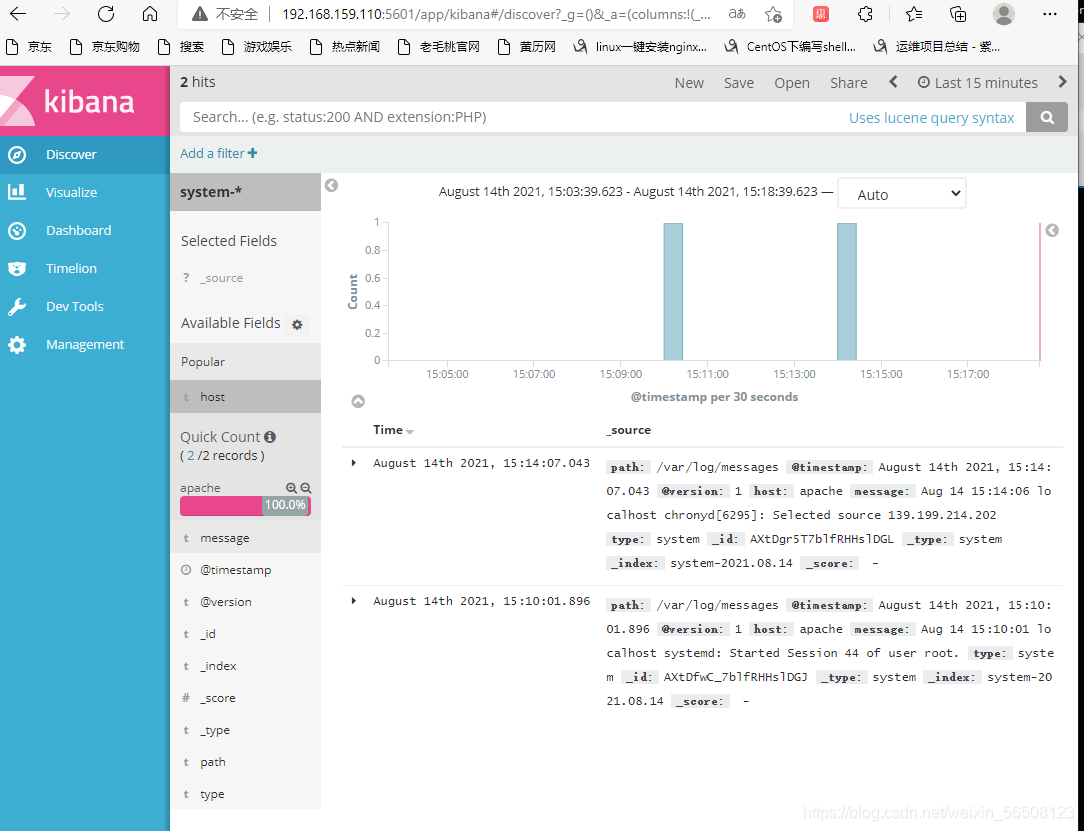The image size is (1084, 831).
Task: Click the Uses lucene query syntax link
Action: click(931, 118)
